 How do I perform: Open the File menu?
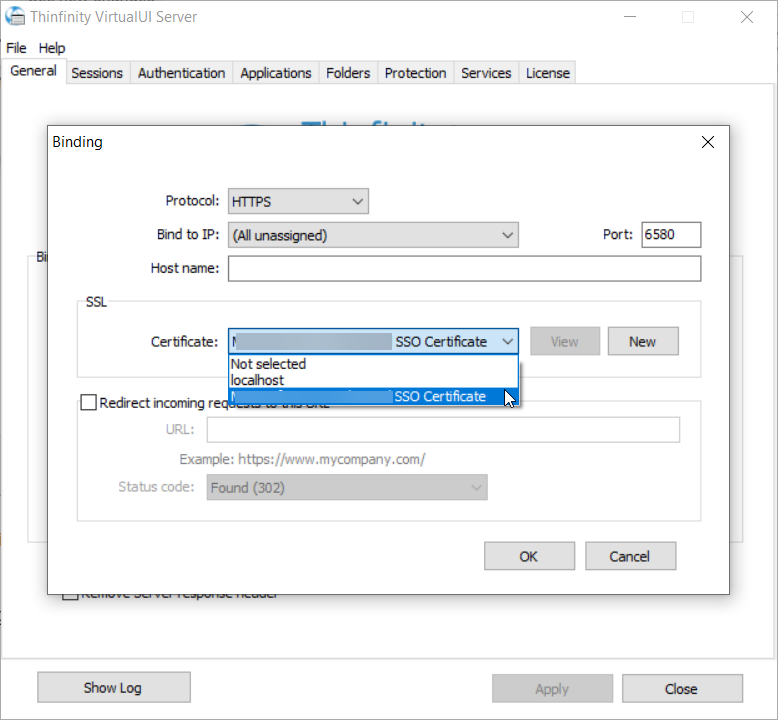(x=16, y=48)
